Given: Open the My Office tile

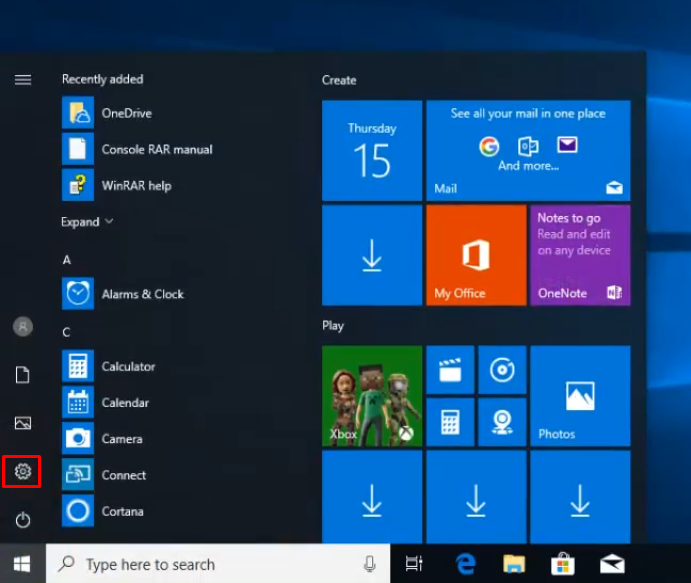Looking at the screenshot, I should [476, 255].
